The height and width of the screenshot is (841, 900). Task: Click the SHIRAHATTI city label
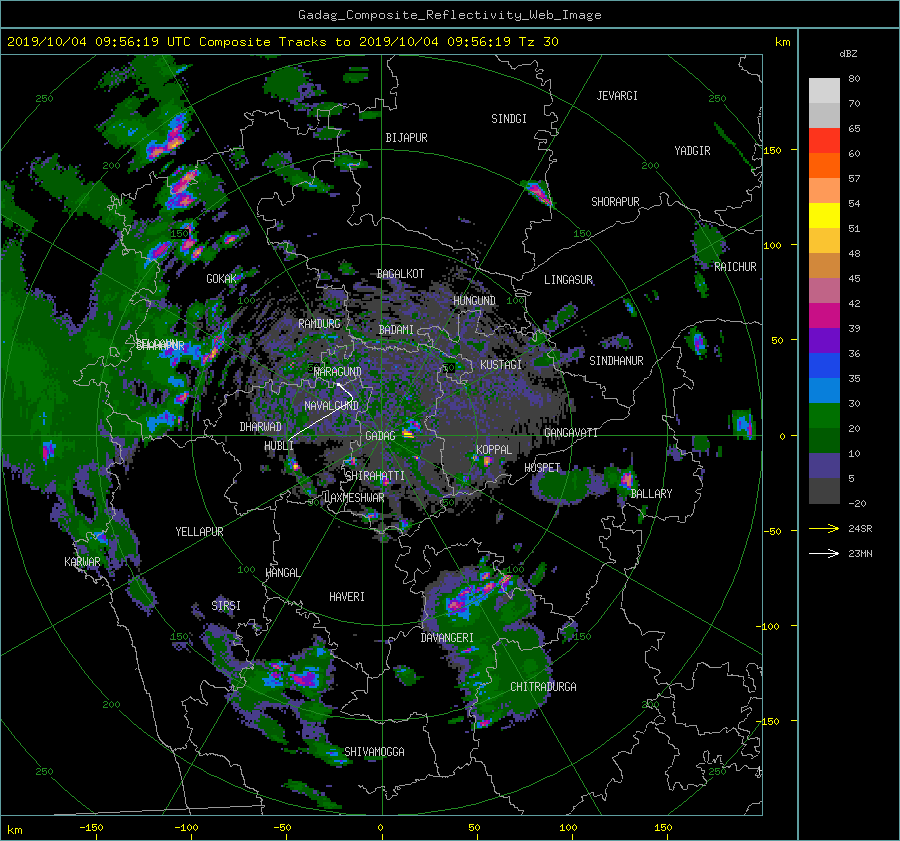click(375, 475)
